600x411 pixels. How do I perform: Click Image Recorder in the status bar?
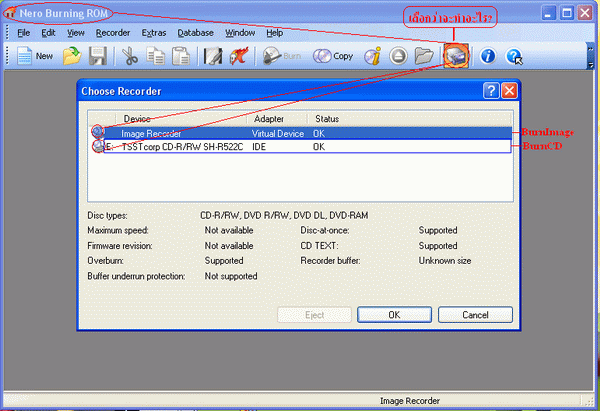[410, 401]
